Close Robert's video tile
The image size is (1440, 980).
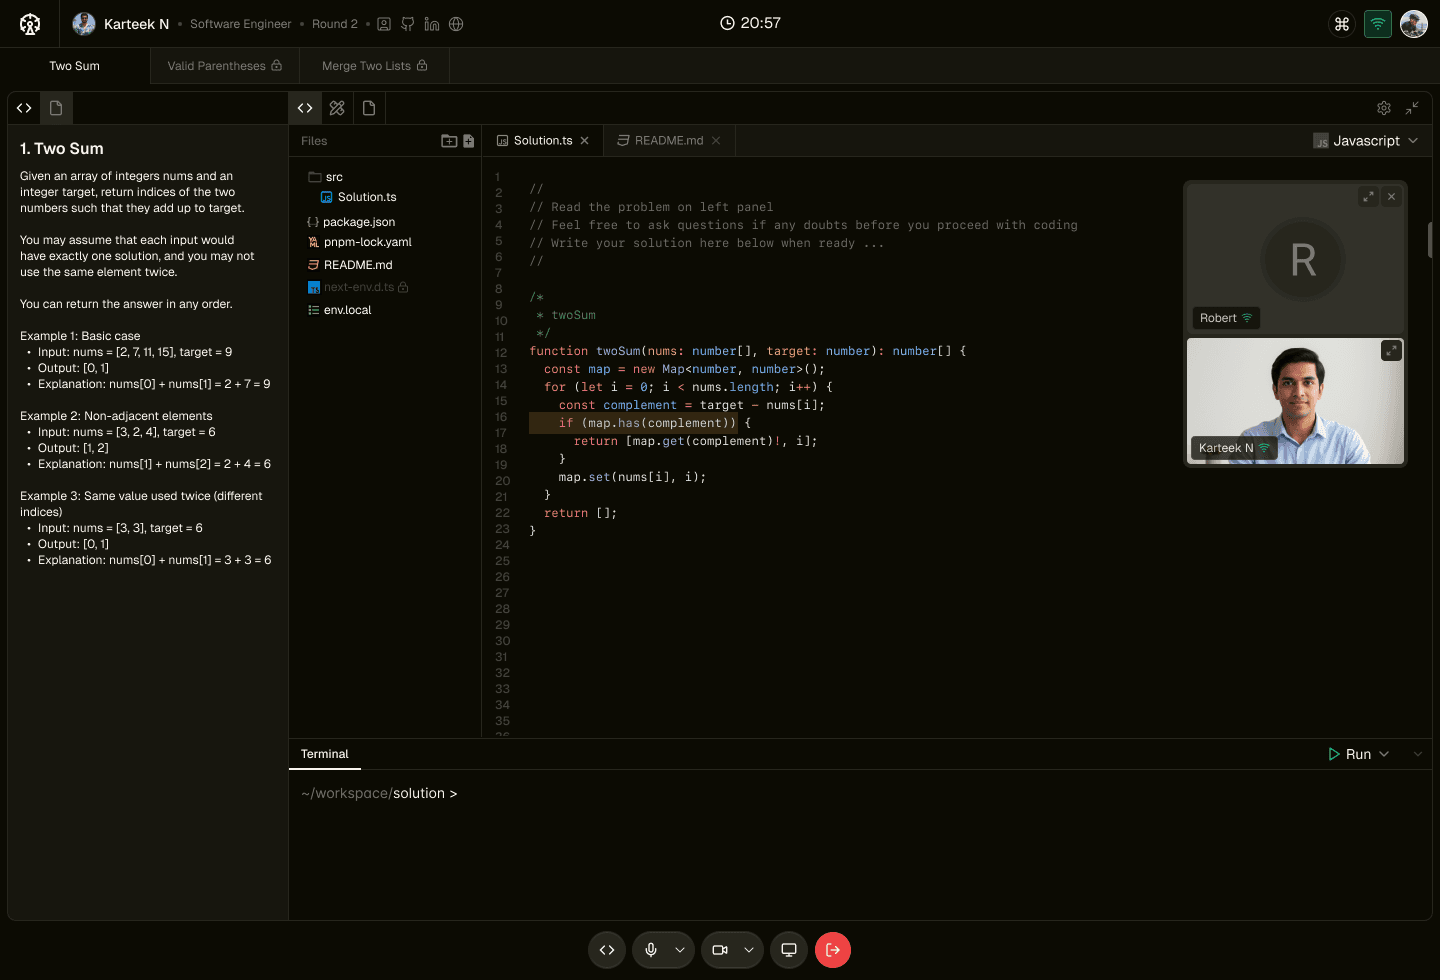pyautogui.click(x=1391, y=197)
